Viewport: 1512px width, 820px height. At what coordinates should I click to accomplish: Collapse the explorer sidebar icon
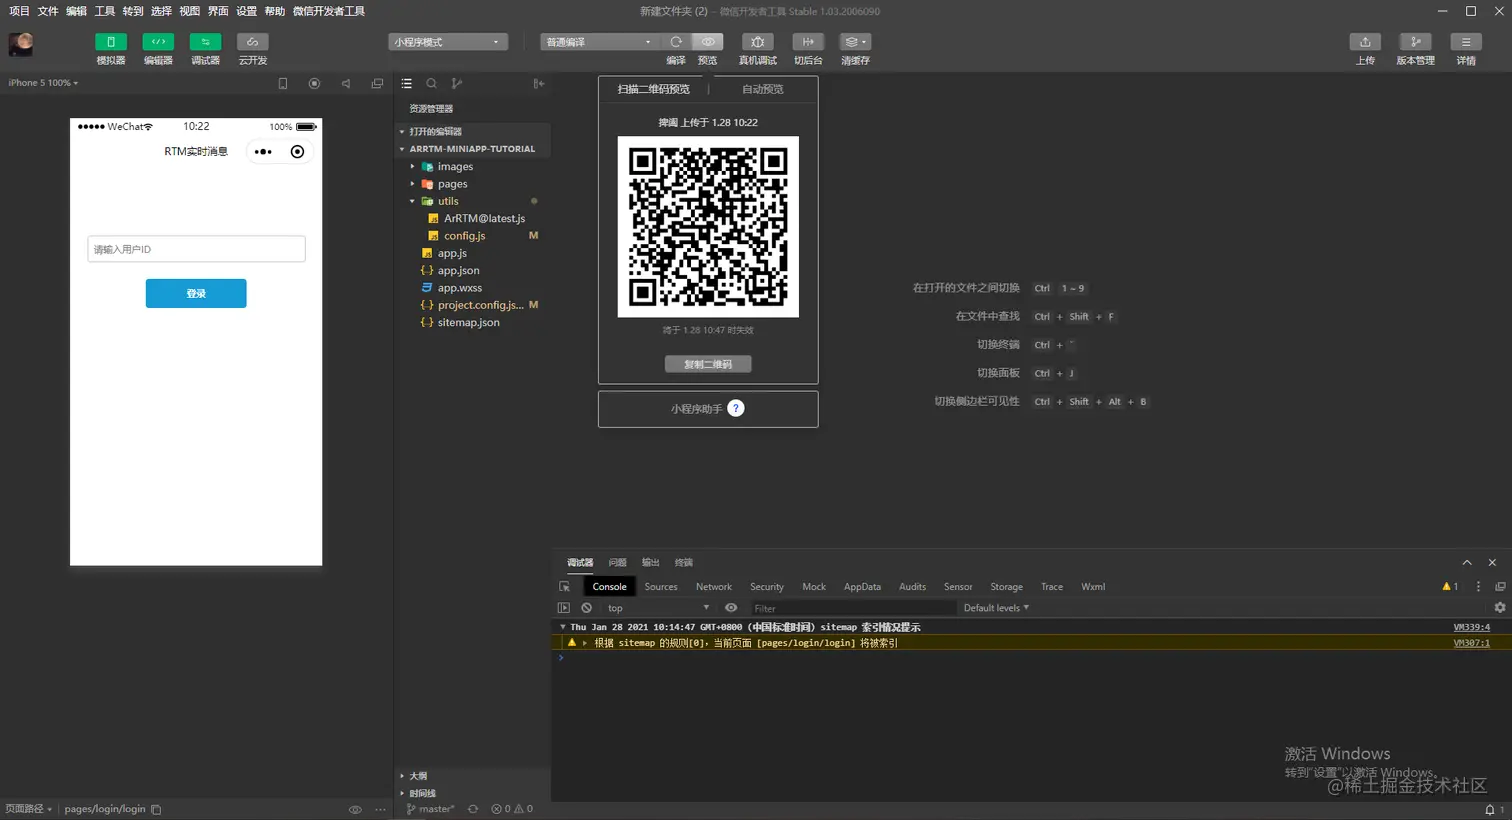point(538,84)
